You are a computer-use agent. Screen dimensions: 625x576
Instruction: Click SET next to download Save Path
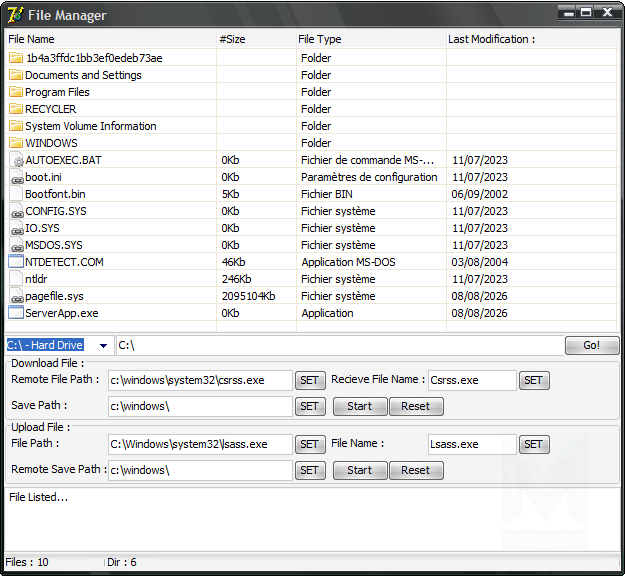tap(310, 406)
